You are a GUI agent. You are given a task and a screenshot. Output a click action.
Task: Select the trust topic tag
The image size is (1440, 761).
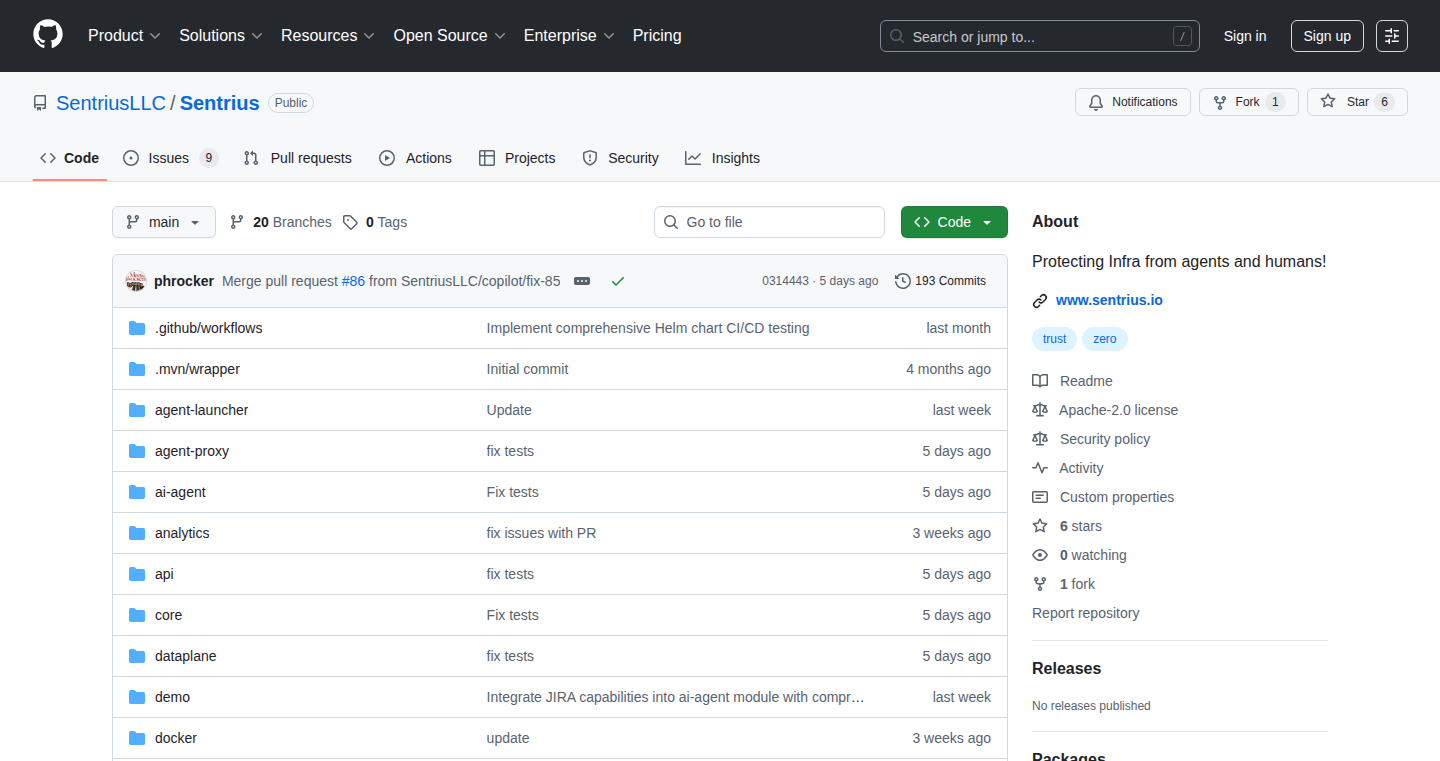(1054, 339)
